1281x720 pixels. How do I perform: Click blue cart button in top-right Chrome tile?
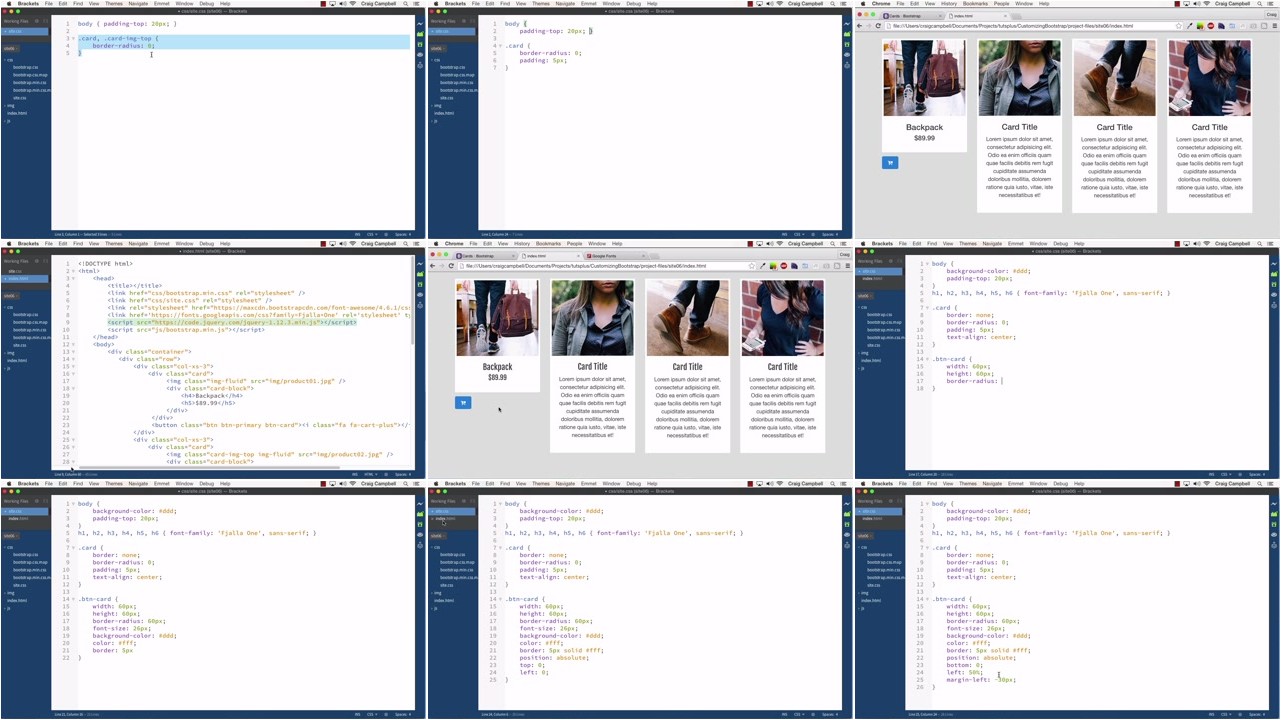(x=890, y=163)
